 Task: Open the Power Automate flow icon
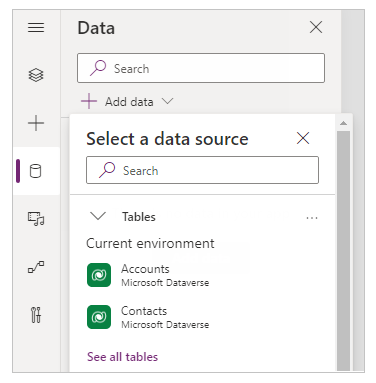36,267
